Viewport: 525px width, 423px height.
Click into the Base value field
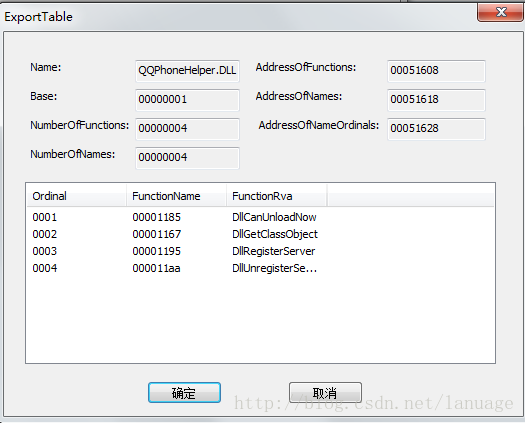(187, 99)
